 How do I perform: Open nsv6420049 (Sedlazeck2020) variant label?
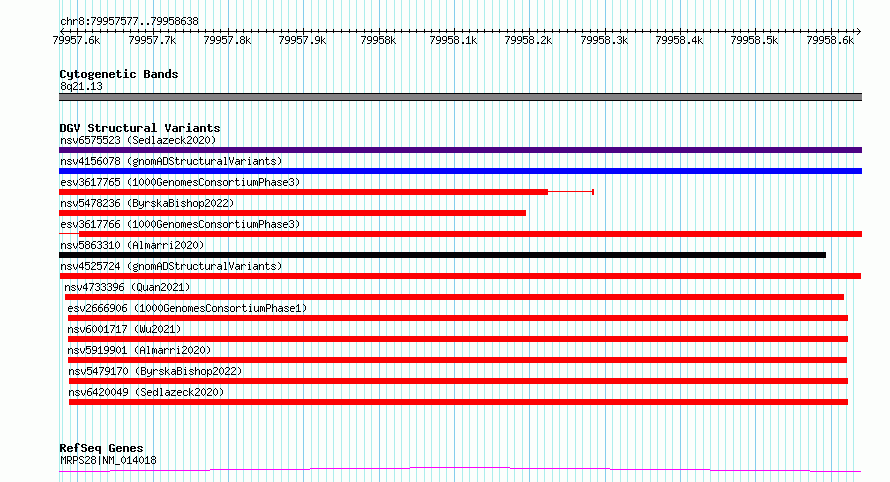click(x=146, y=392)
